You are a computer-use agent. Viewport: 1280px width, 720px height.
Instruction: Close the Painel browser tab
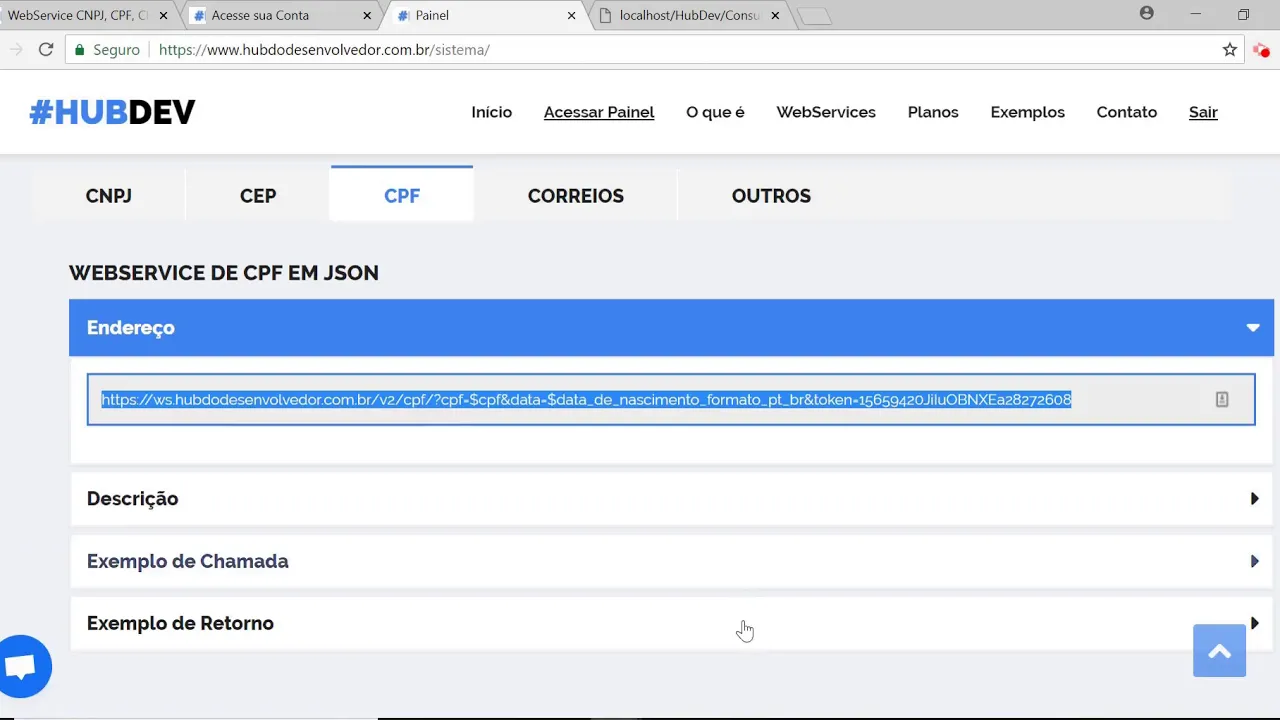tap(571, 16)
